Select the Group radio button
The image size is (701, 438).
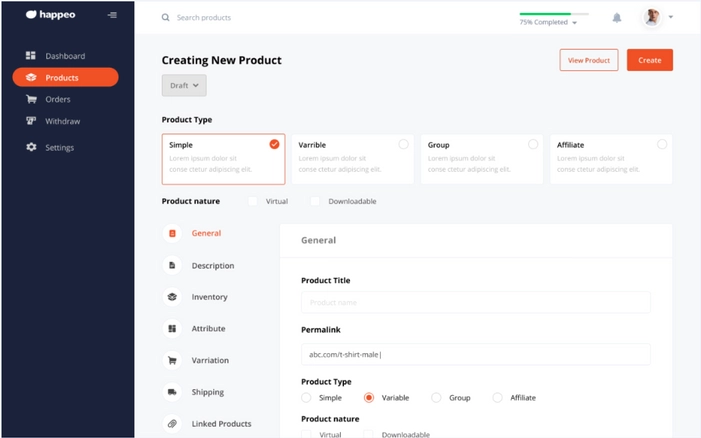tap(436, 397)
